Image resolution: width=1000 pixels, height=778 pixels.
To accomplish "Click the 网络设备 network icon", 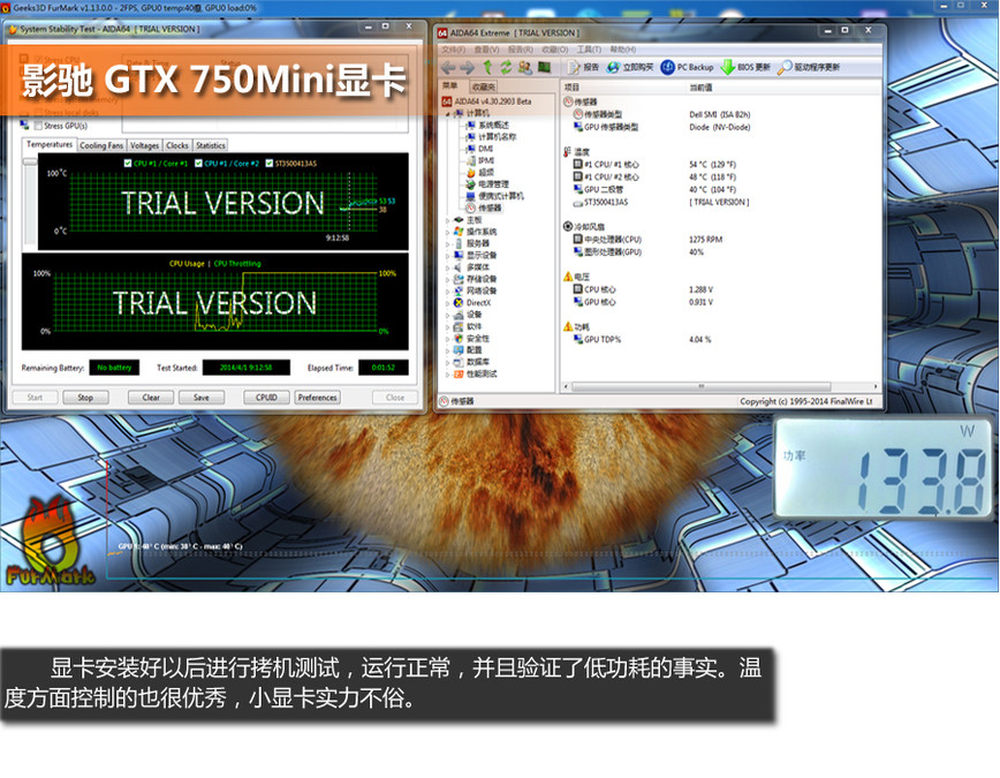I will click(458, 291).
